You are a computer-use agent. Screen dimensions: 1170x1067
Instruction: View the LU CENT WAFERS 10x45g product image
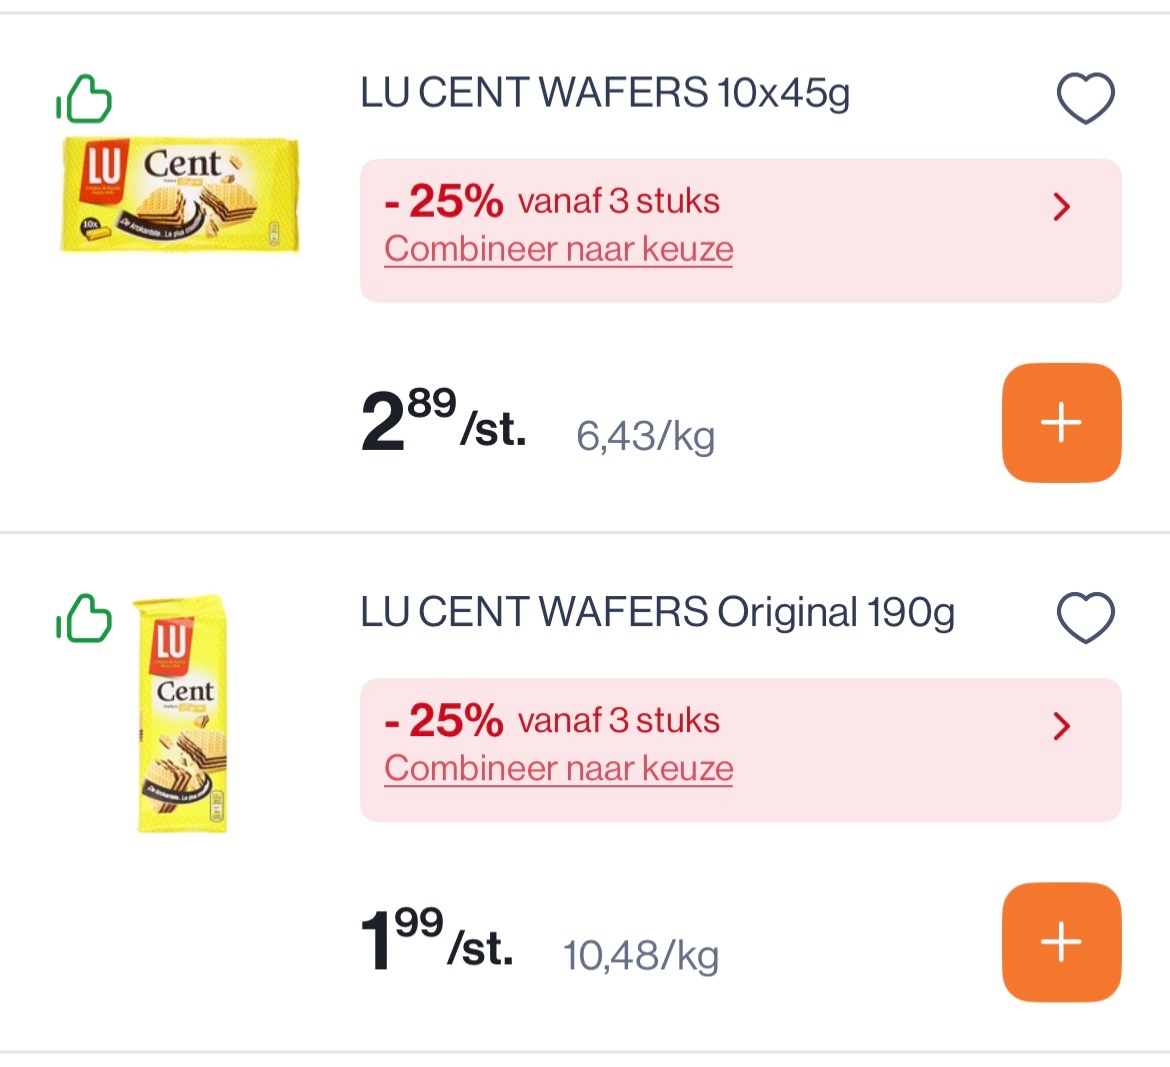pos(180,198)
